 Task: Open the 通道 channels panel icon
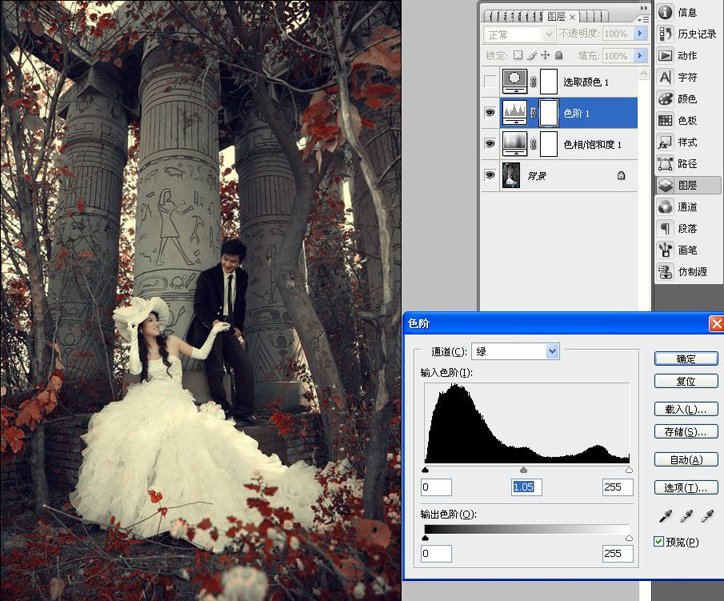(665, 207)
